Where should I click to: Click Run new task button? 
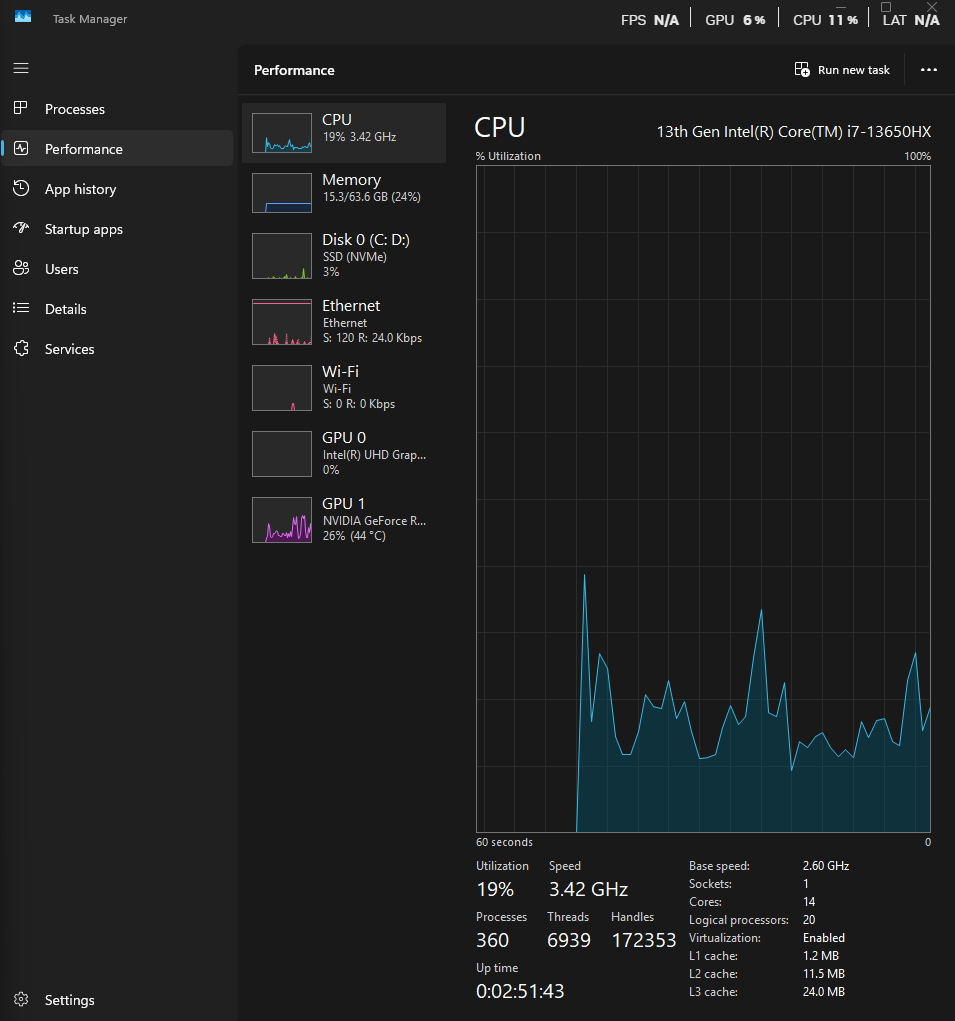(x=842, y=70)
